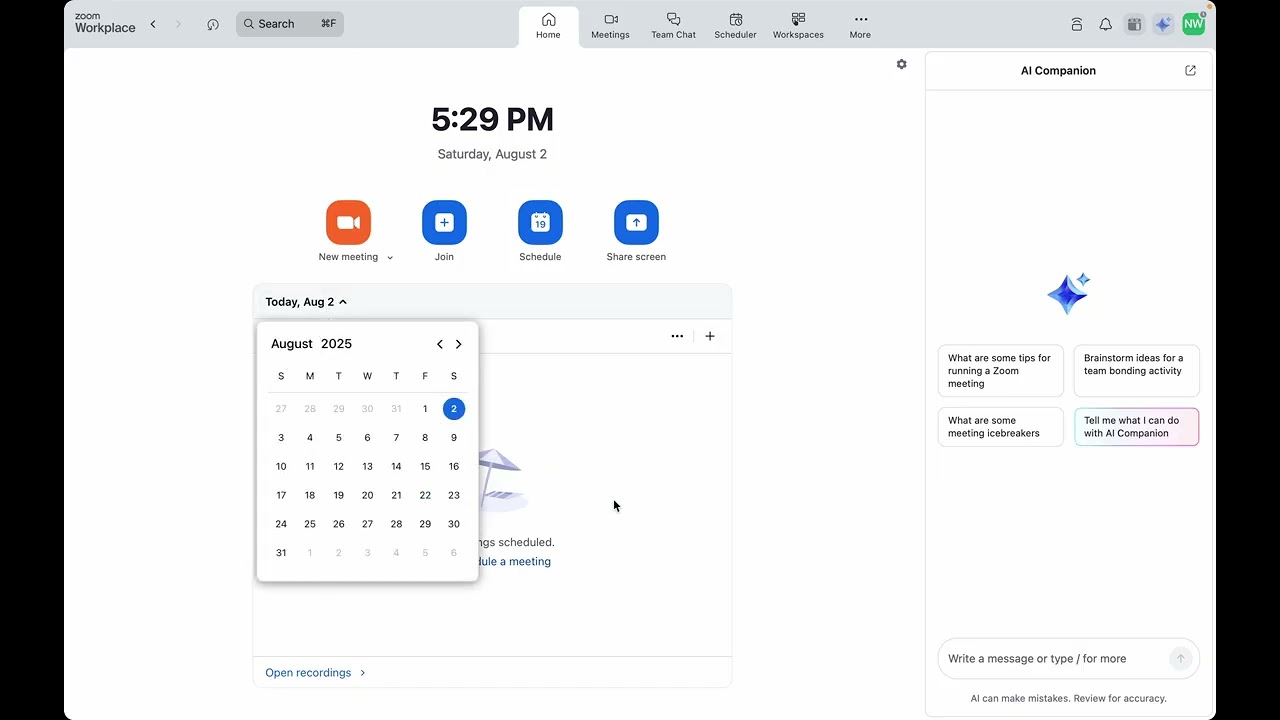Open the More tab menu
The height and width of the screenshot is (720, 1280).
pyautogui.click(x=860, y=26)
